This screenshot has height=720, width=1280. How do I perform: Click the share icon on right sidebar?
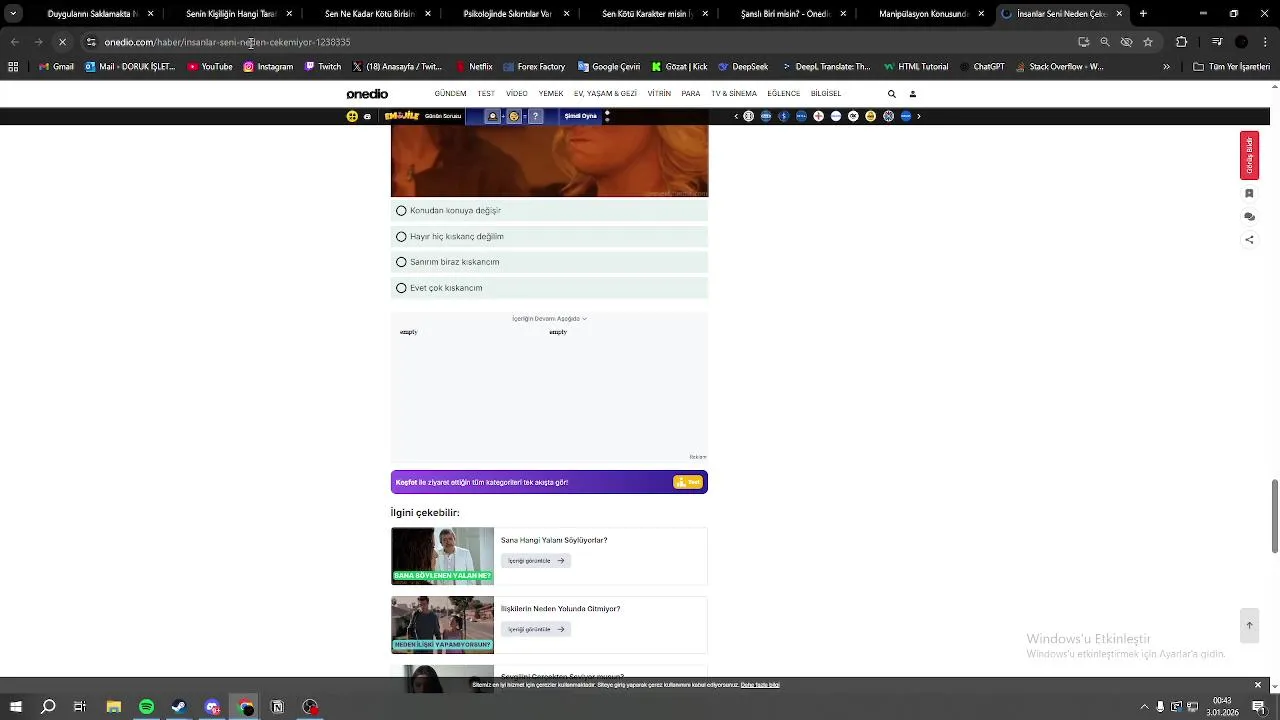coord(1249,240)
